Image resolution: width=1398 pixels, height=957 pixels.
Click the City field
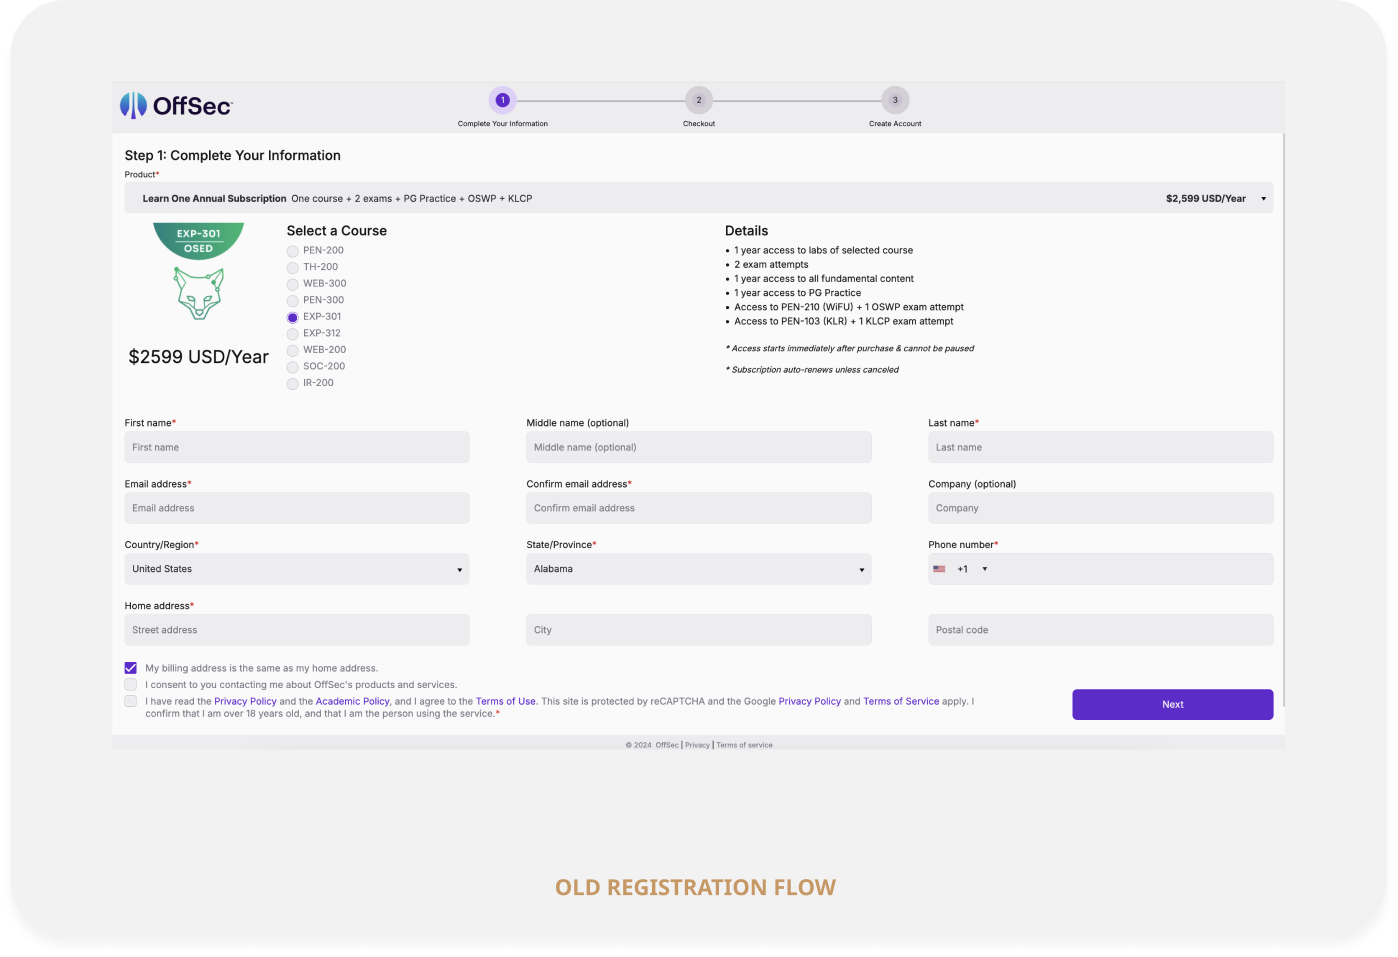pos(699,630)
